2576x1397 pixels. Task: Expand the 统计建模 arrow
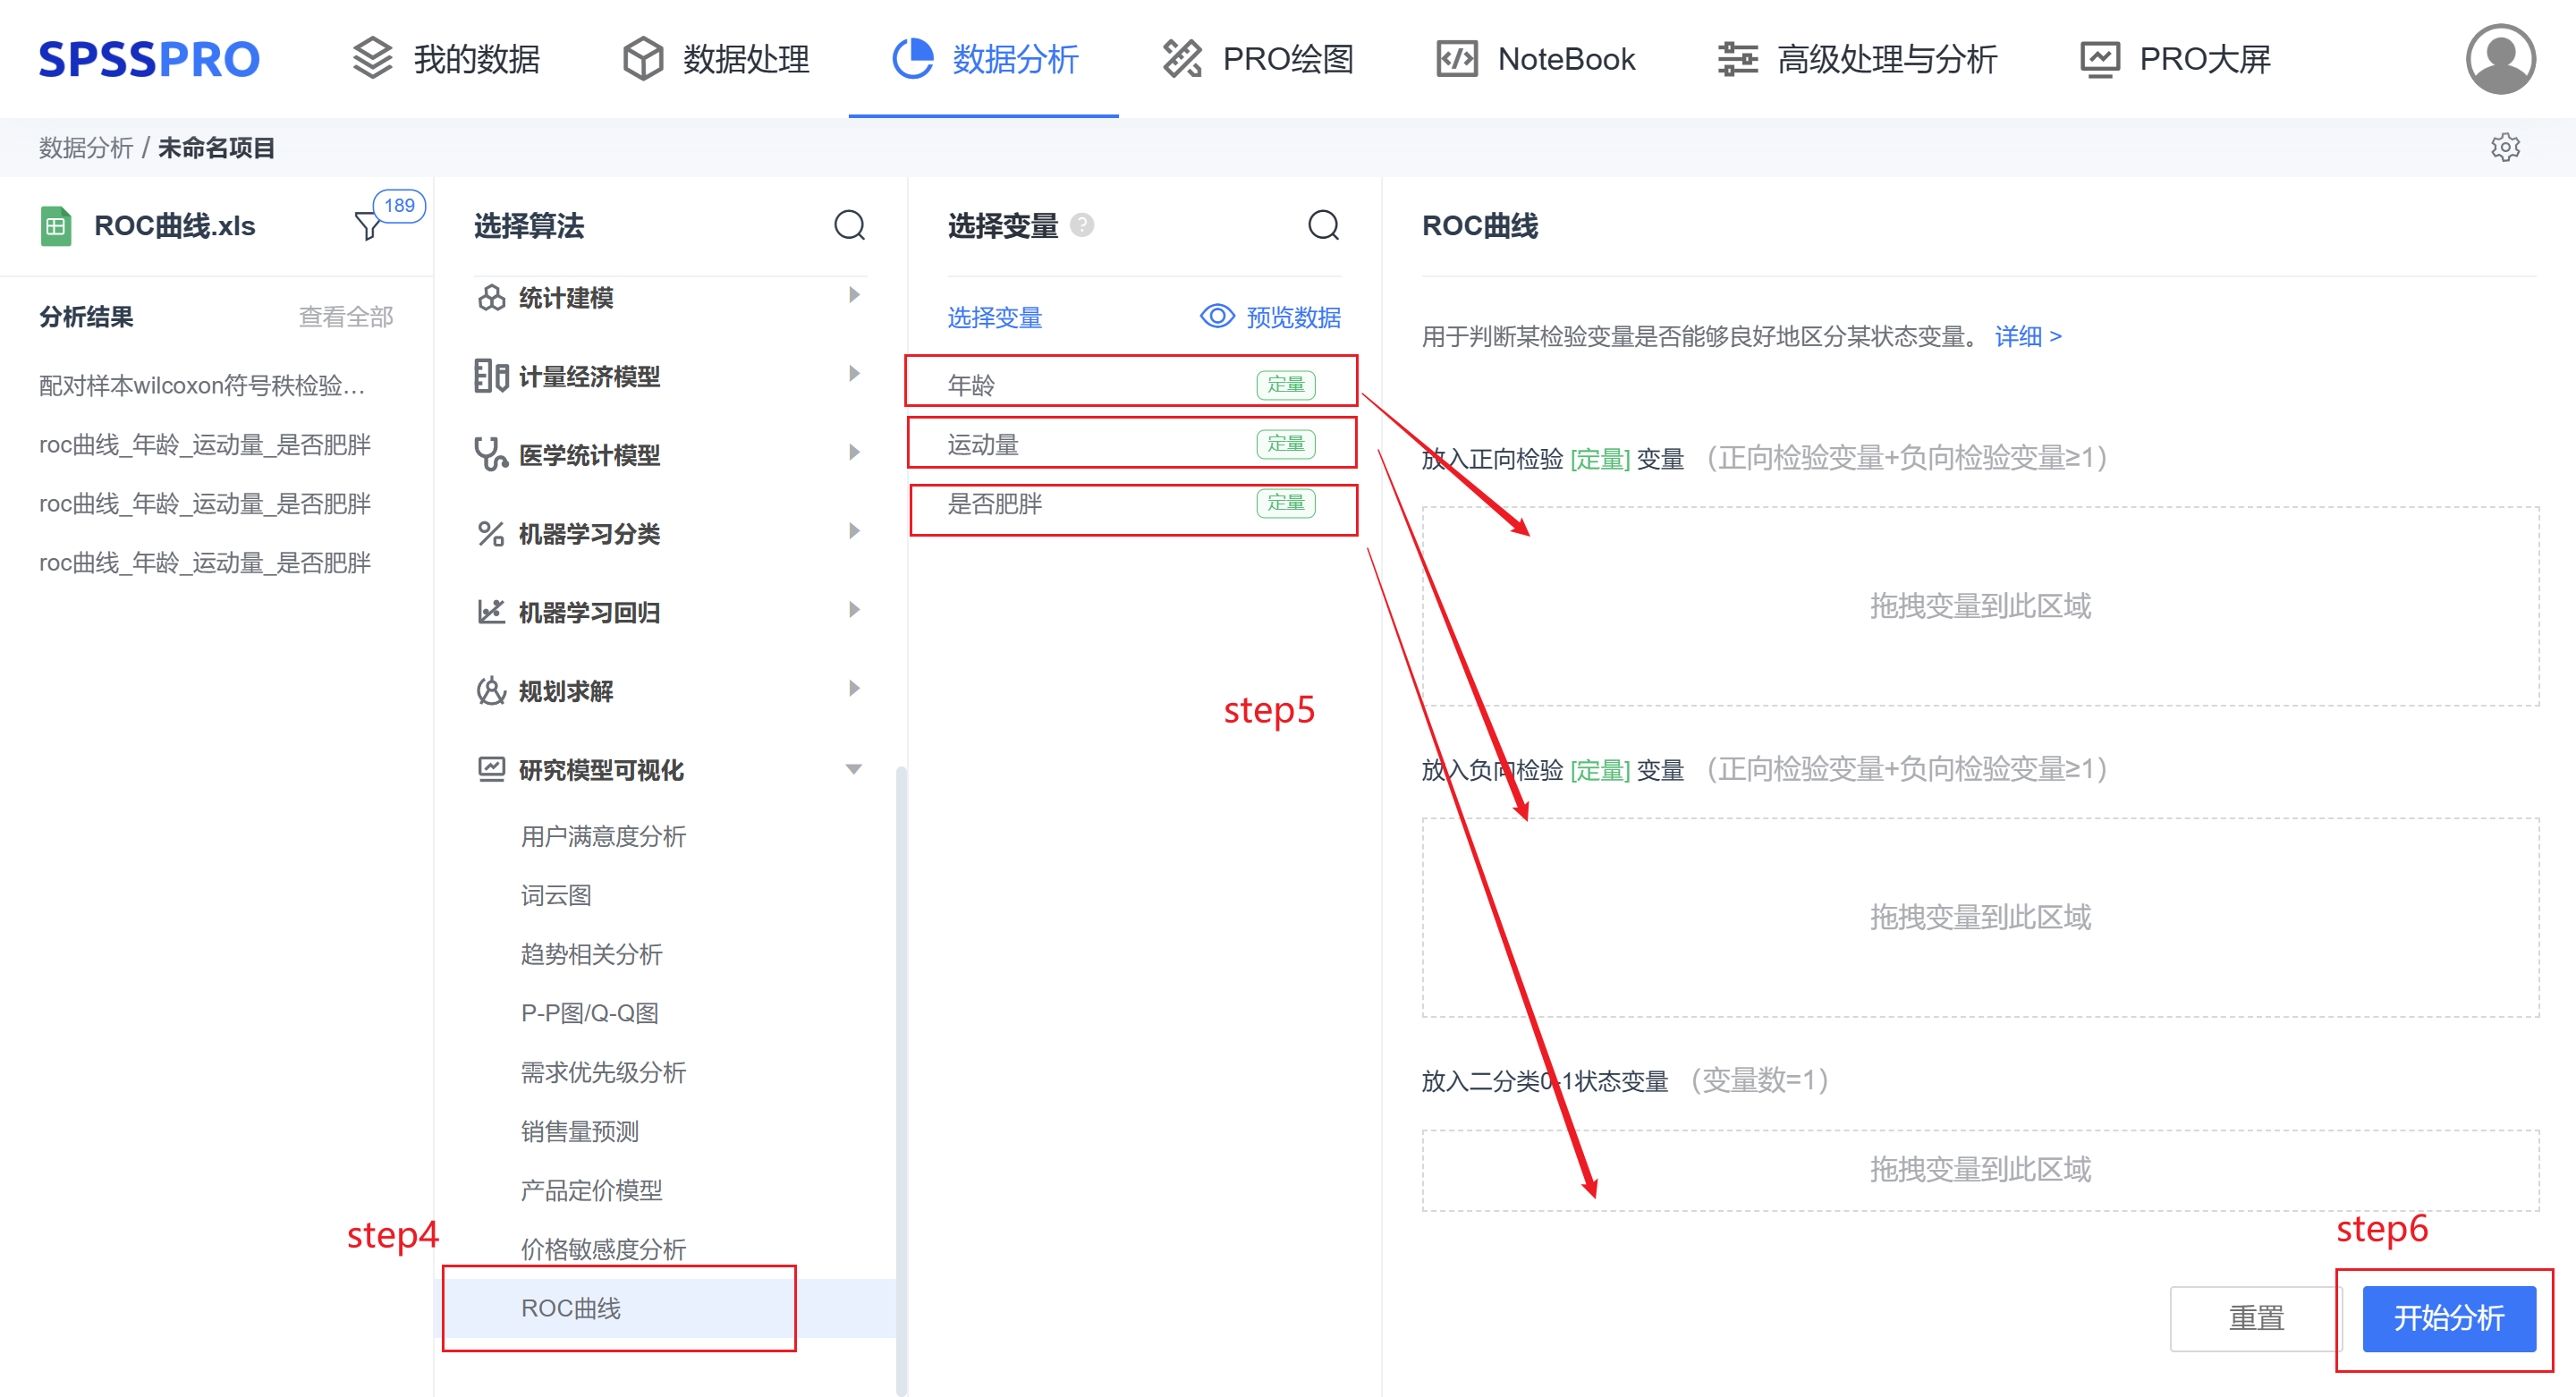[x=854, y=295]
